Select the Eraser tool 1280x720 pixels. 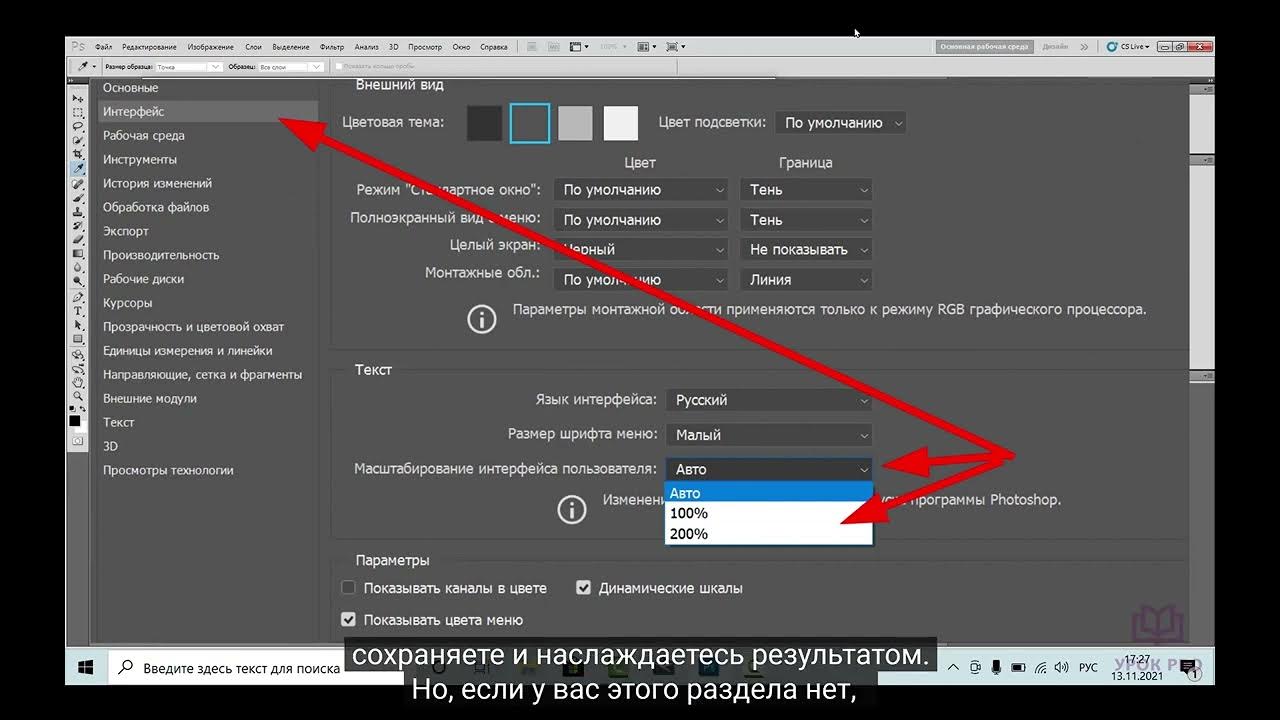pyautogui.click(x=77, y=240)
